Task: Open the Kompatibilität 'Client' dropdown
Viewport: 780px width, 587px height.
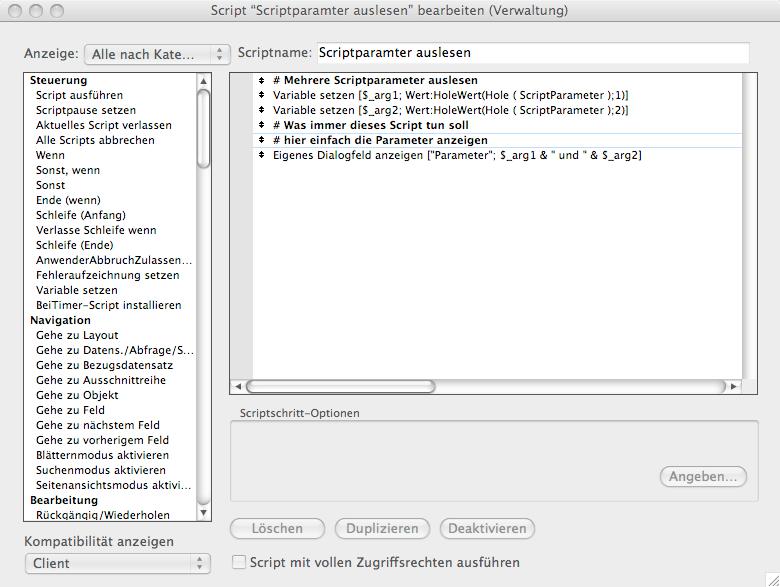Action: [x=117, y=563]
